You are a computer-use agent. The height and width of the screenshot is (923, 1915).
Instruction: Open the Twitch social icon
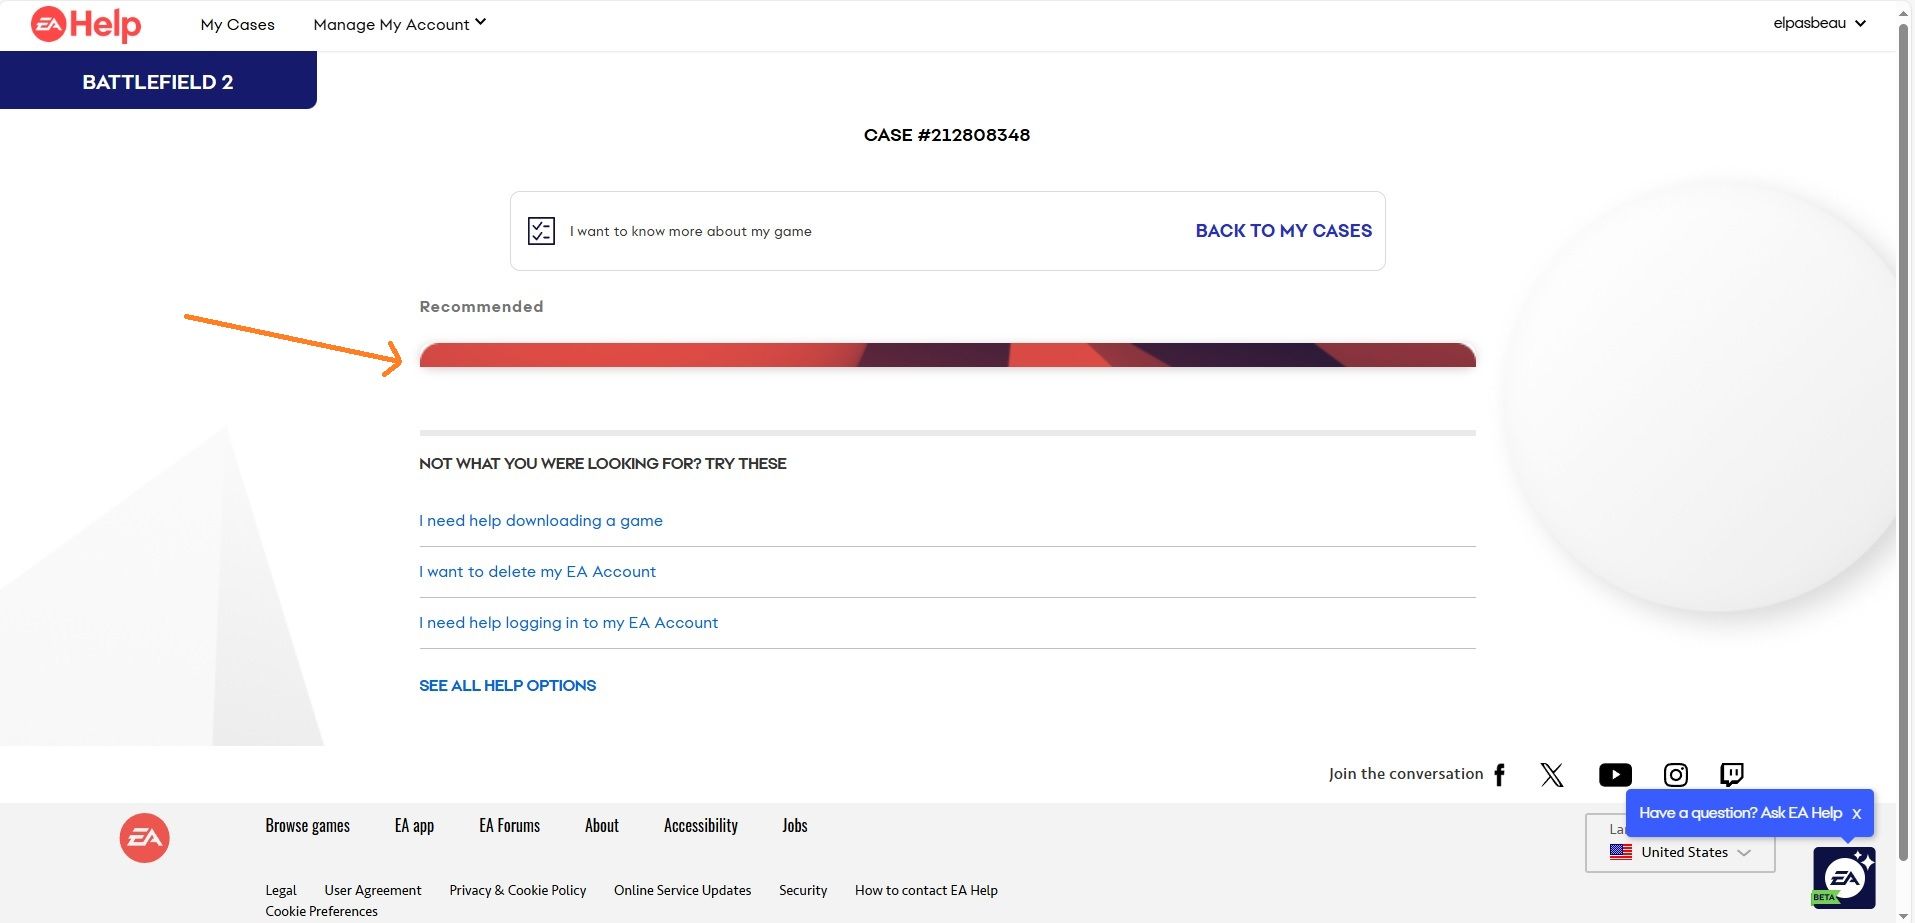pyautogui.click(x=1732, y=775)
